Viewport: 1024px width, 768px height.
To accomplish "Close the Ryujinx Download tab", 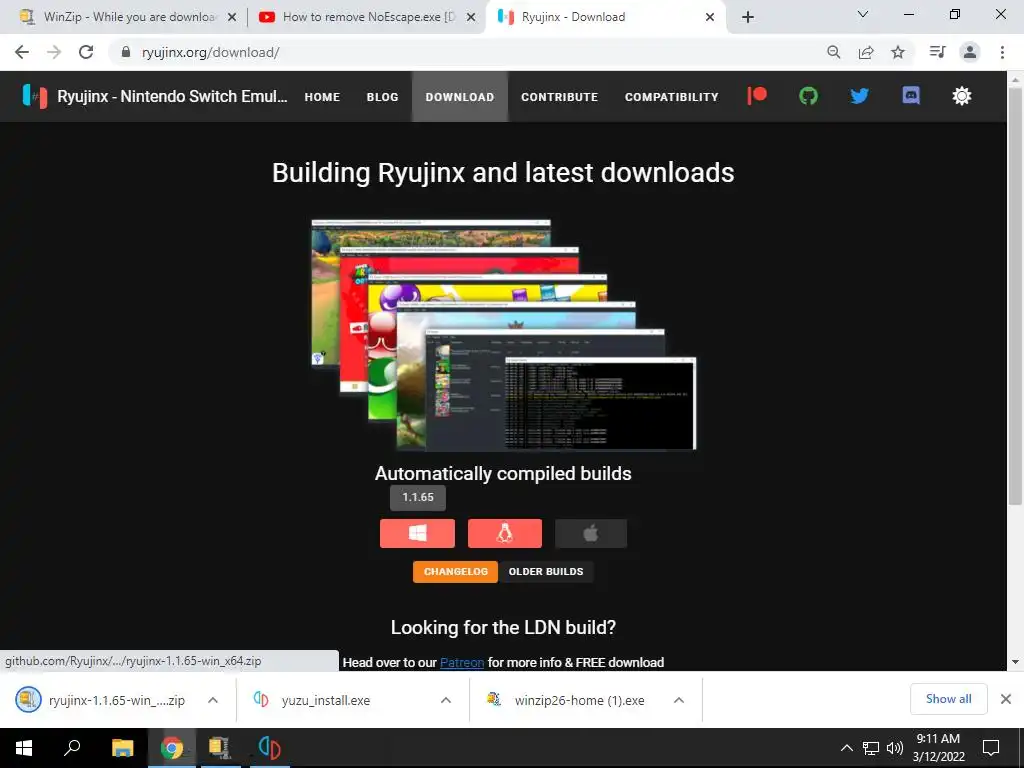I will (x=710, y=17).
